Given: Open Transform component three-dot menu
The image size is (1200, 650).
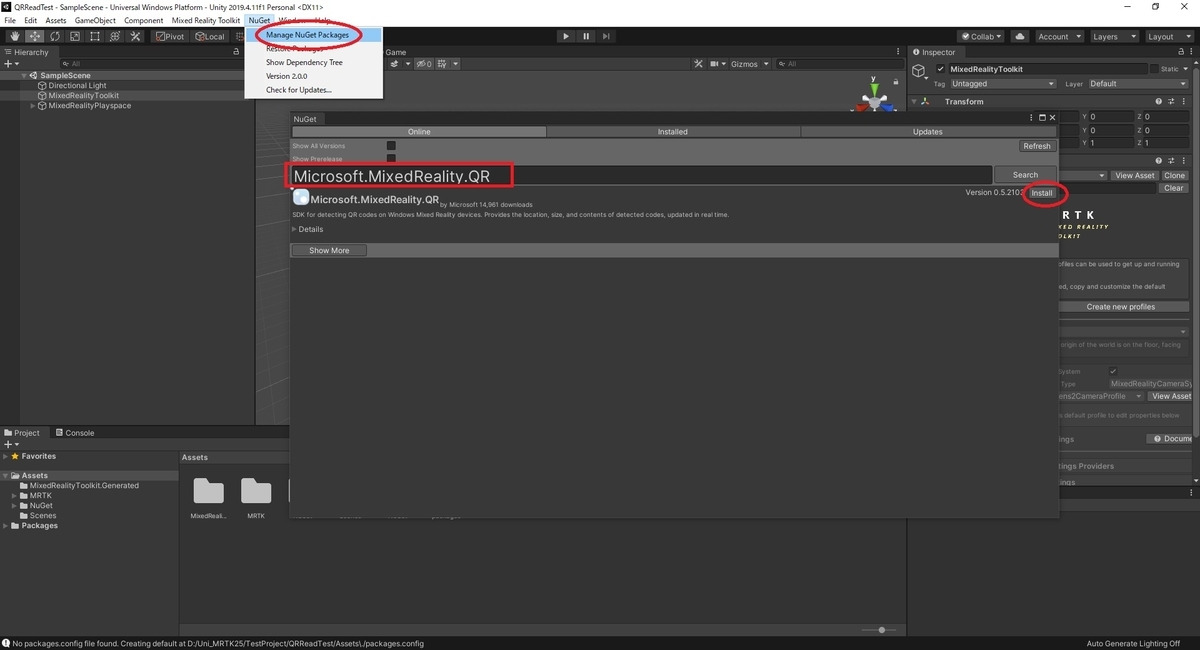Looking at the screenshot, I should click(1185, 101).
